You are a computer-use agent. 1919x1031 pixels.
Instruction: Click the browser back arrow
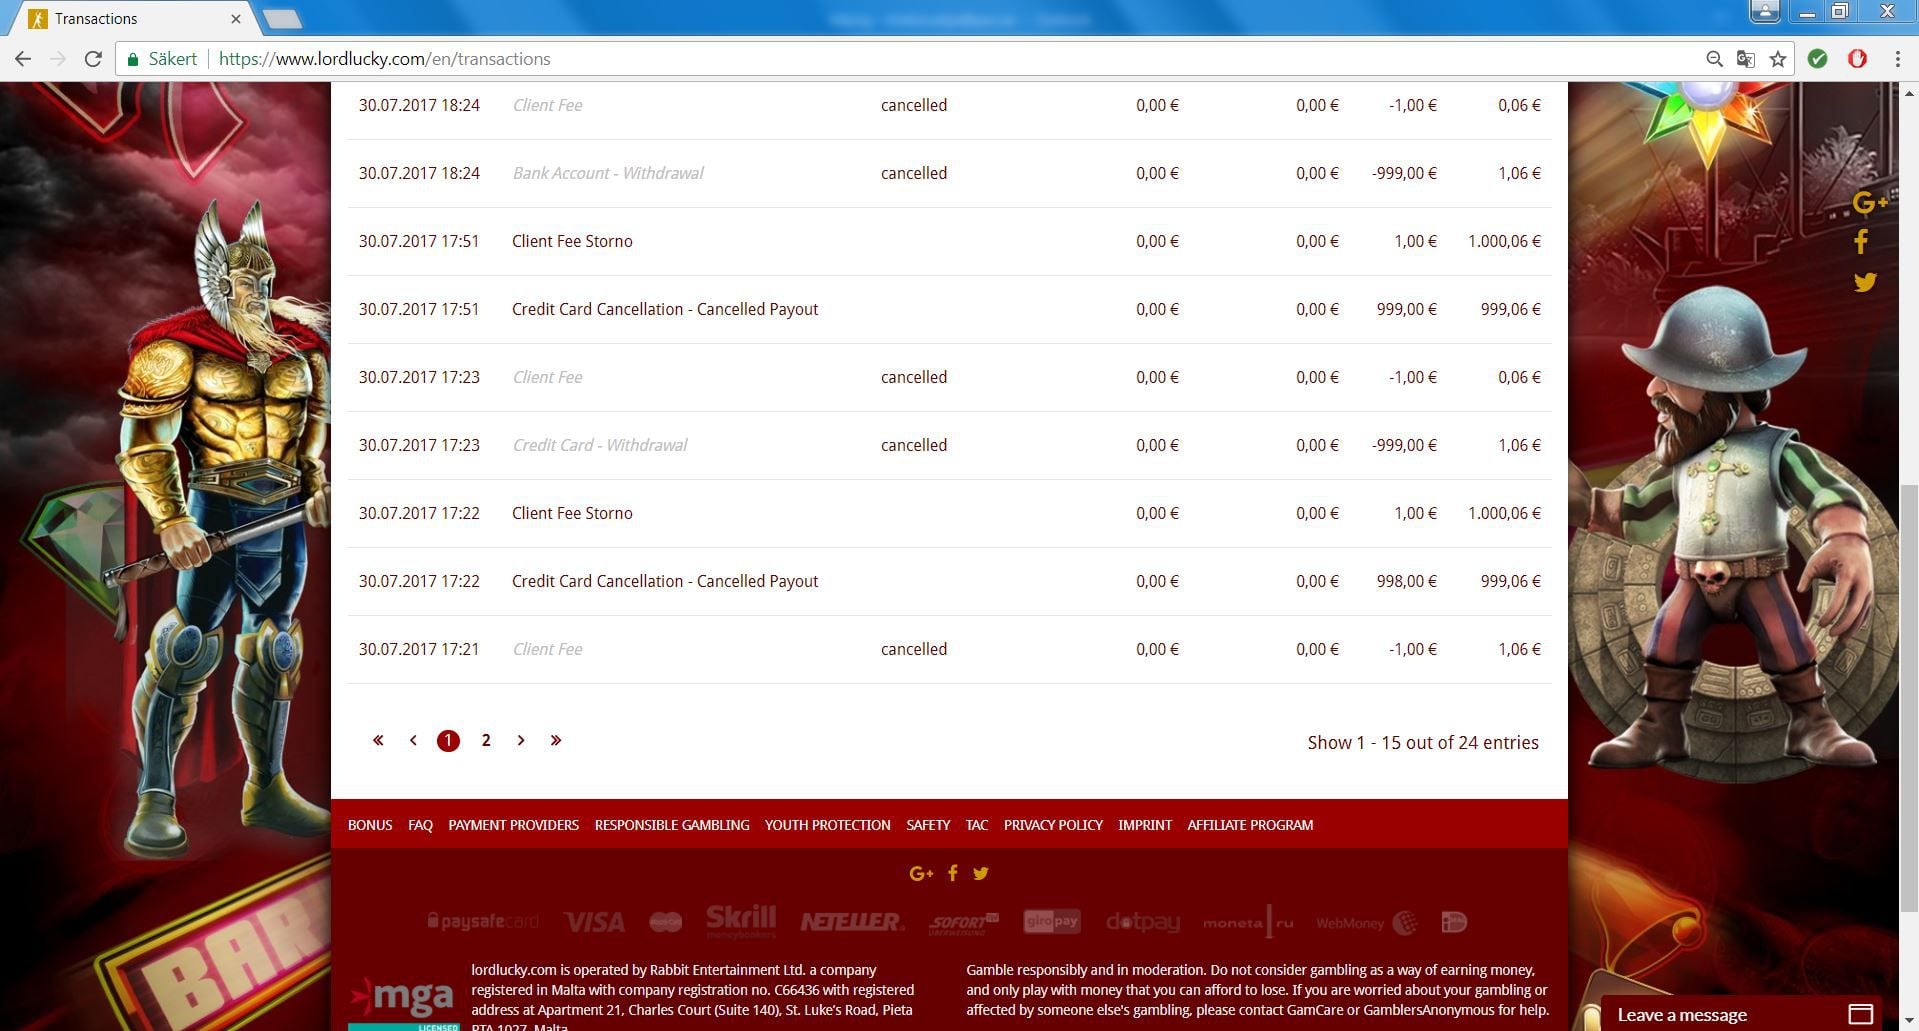tap(23, 59)
